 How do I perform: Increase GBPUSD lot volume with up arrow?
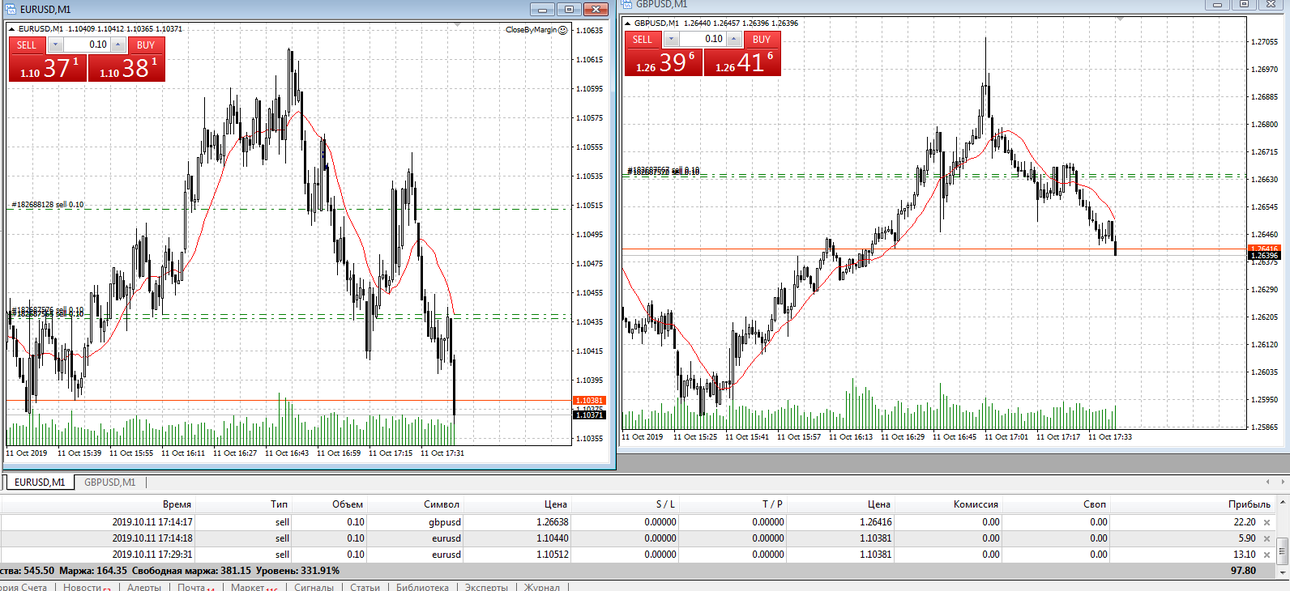pos(736,39)
